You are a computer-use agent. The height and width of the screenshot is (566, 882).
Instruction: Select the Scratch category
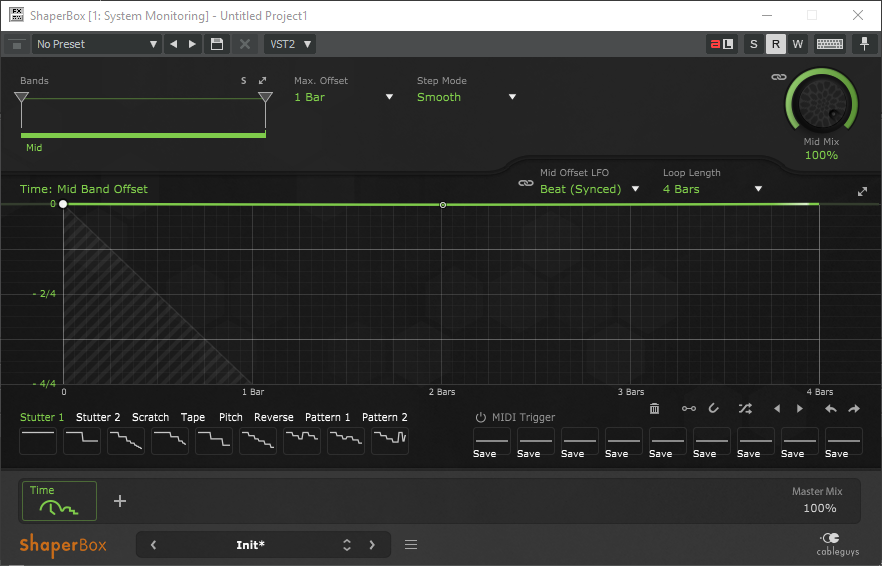pos(150,417)
